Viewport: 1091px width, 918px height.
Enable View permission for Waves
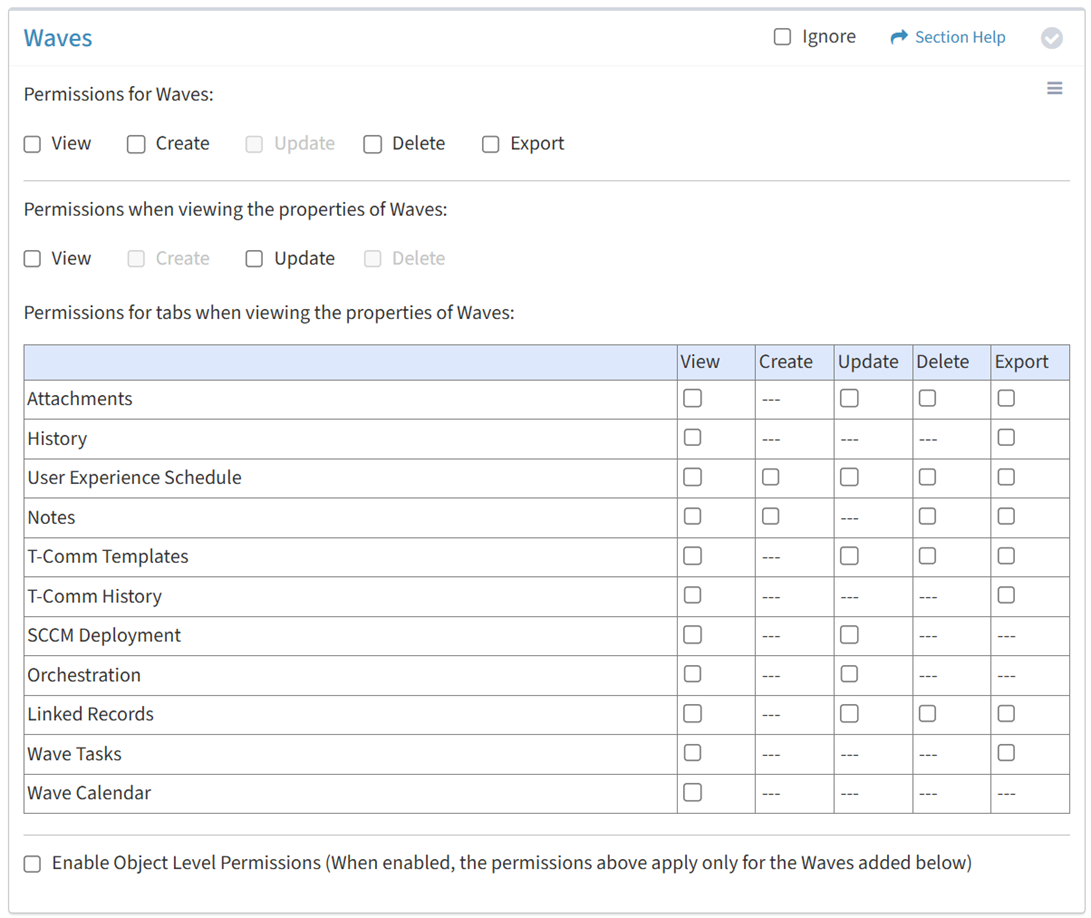[33, 144]
